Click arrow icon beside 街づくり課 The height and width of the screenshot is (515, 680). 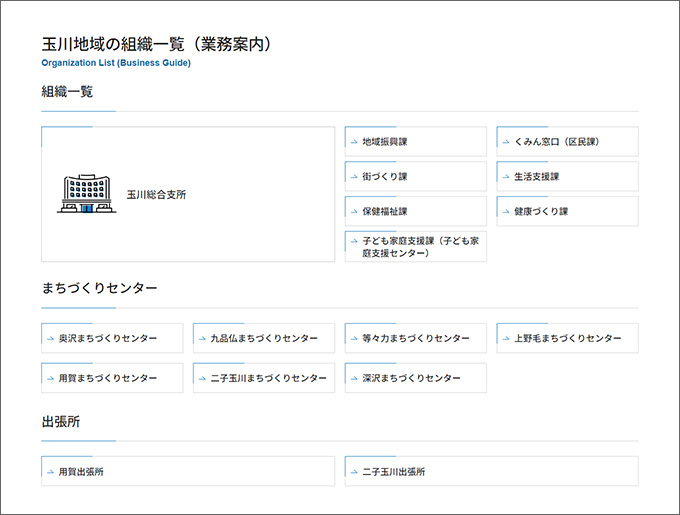[x=354, y=177]
